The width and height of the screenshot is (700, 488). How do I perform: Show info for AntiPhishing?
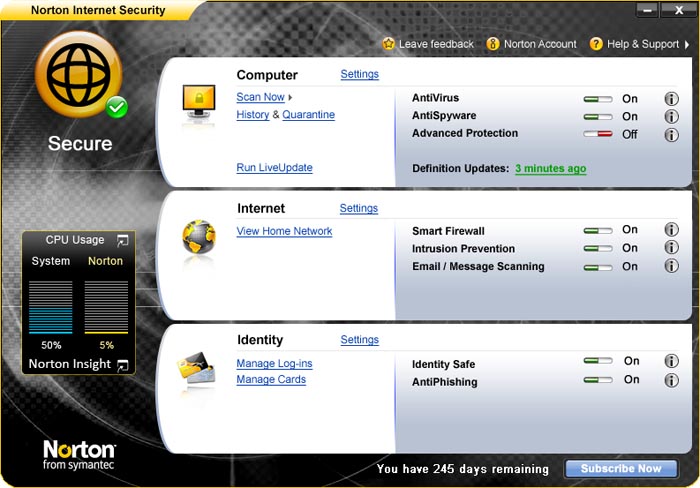[671, 380]
